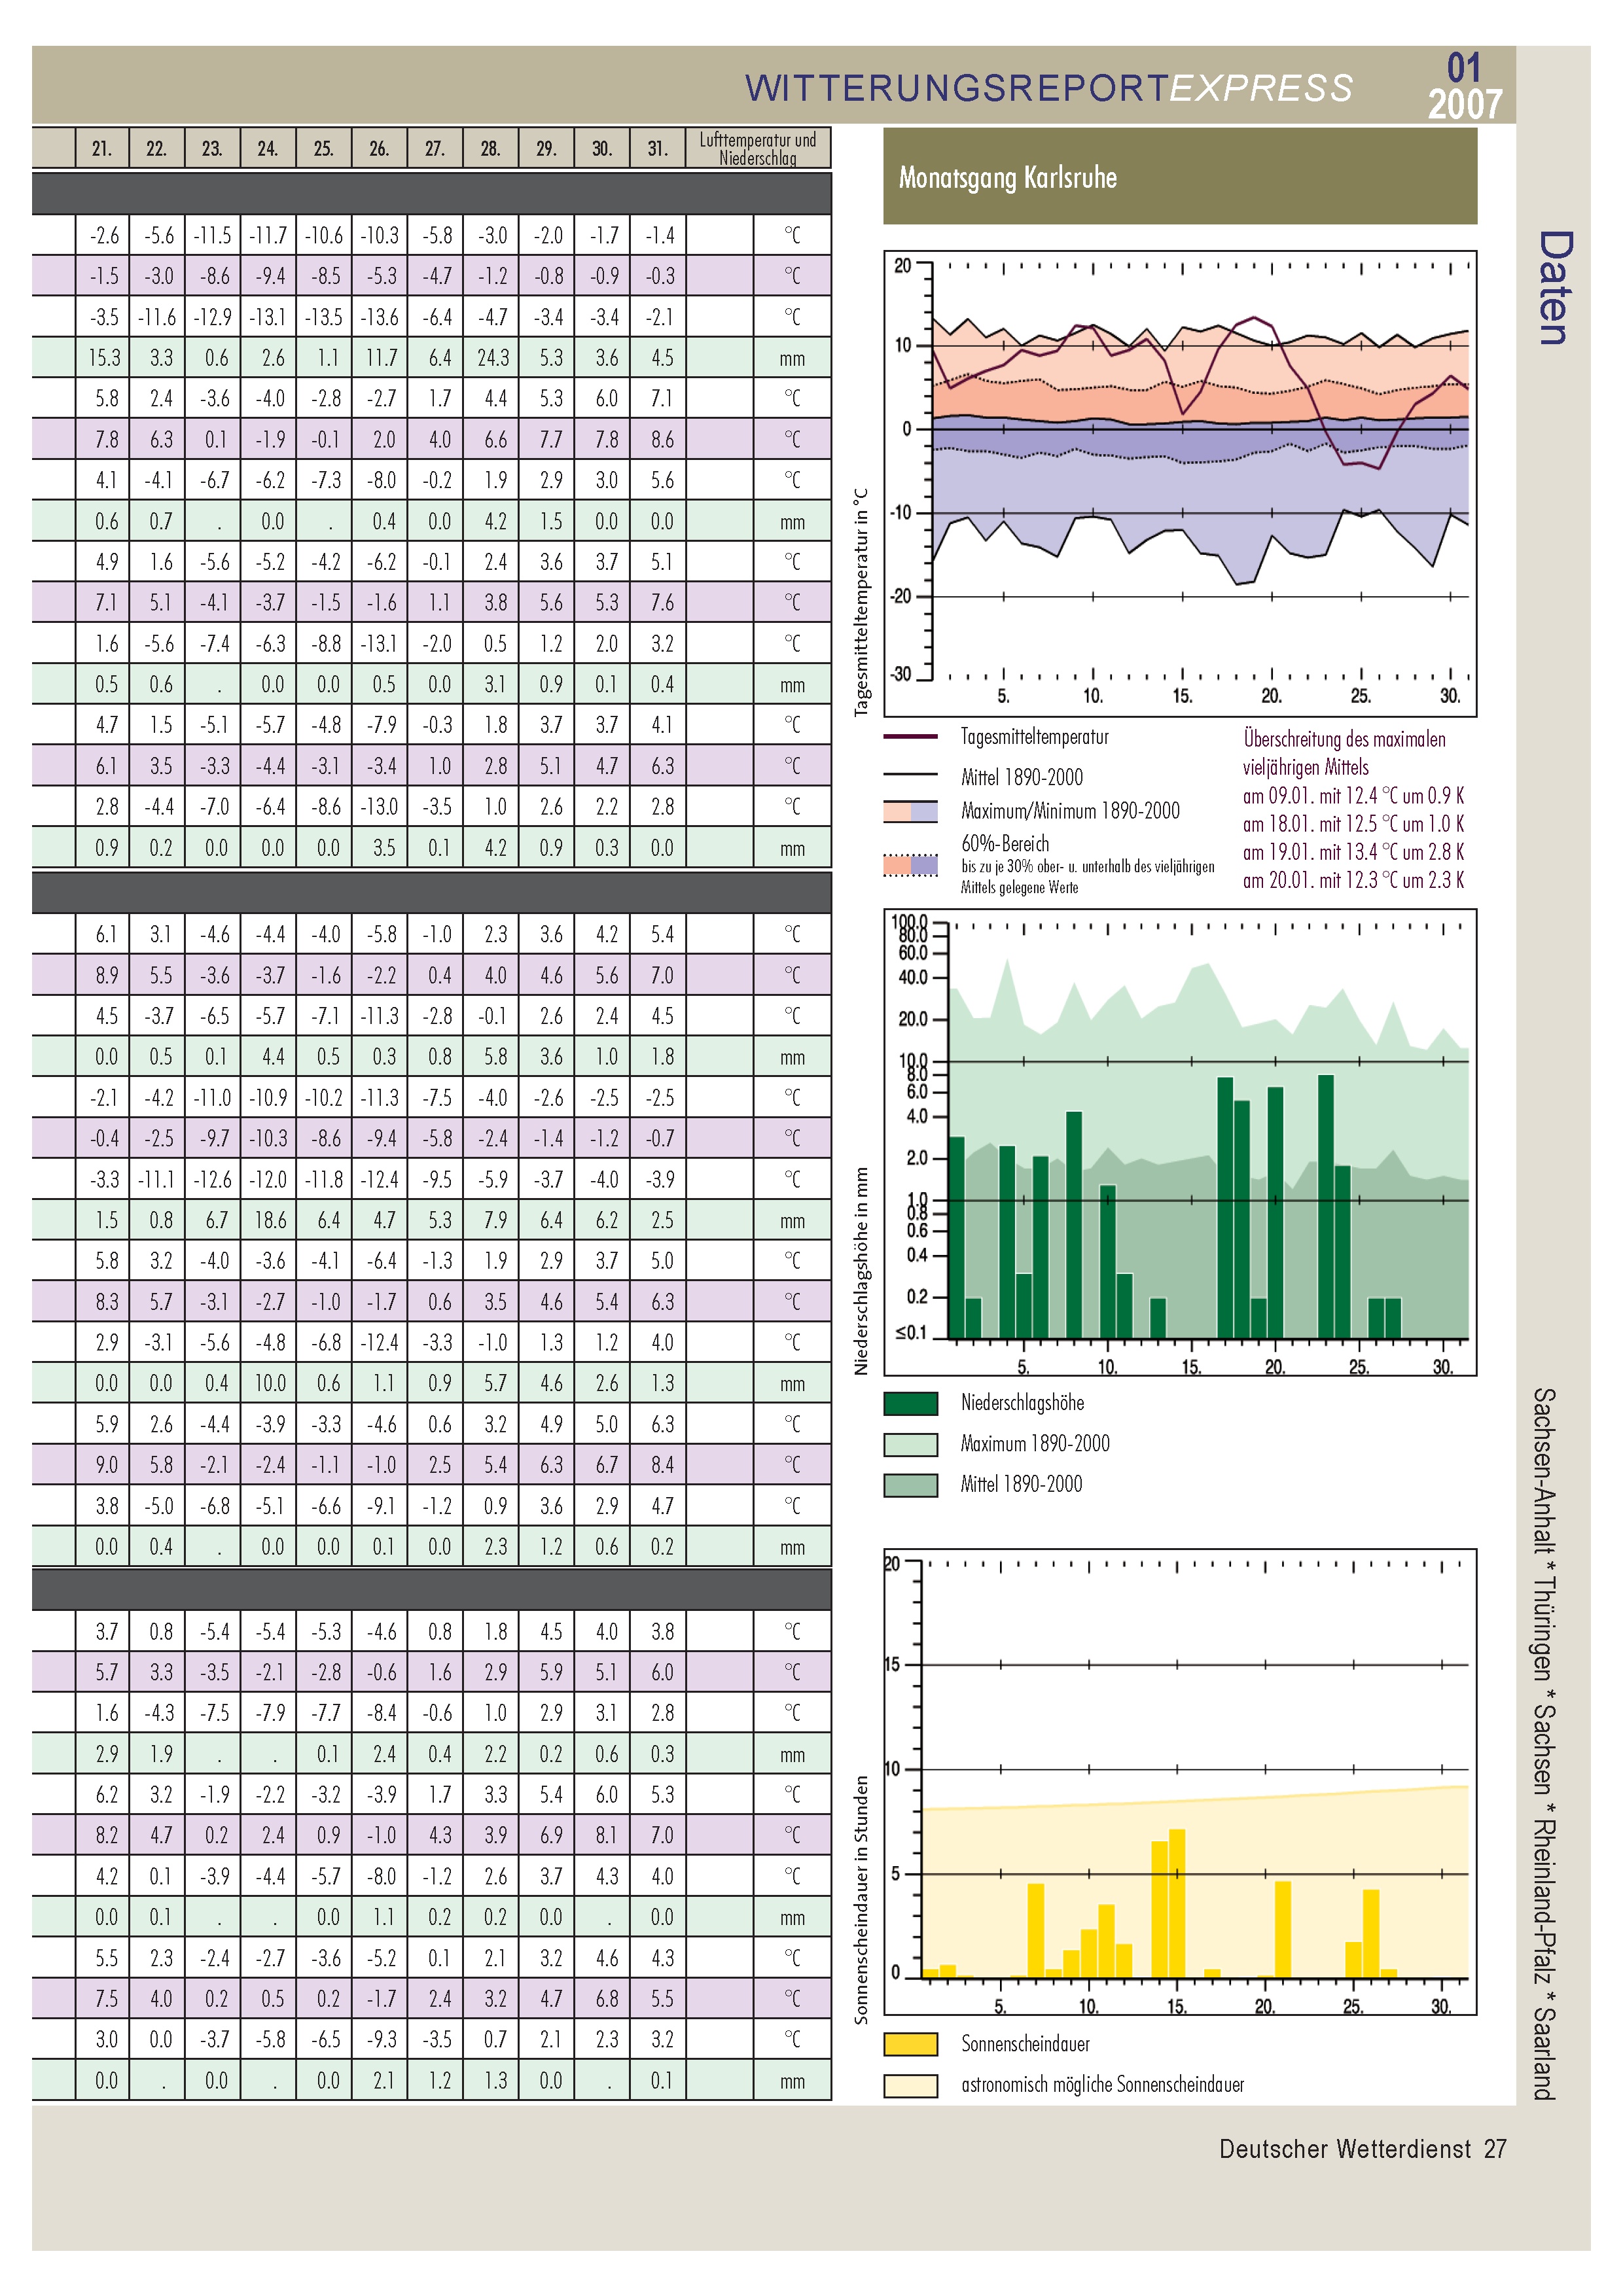This screenshot has width=1623, height=2296.
Task: Click the 'Lufttemperatur und Niederschlag' table header
Action: pos(758,149)
